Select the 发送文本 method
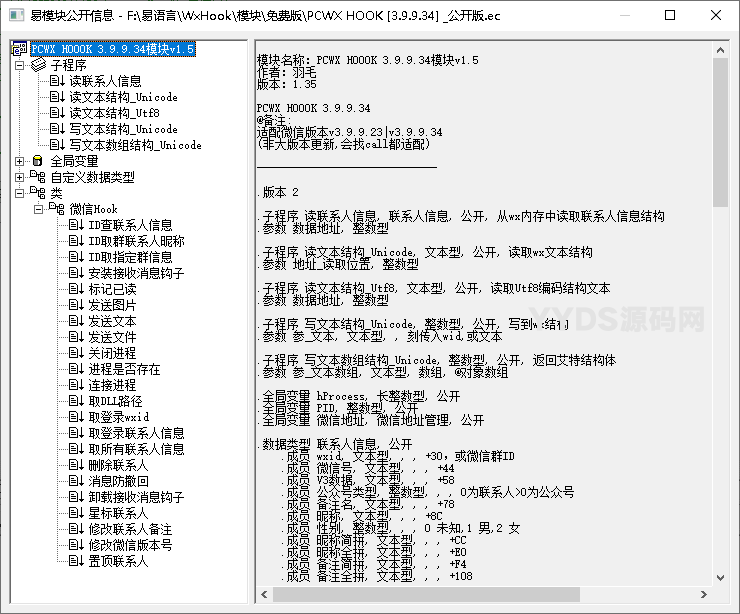 click(x=112, y=321)
